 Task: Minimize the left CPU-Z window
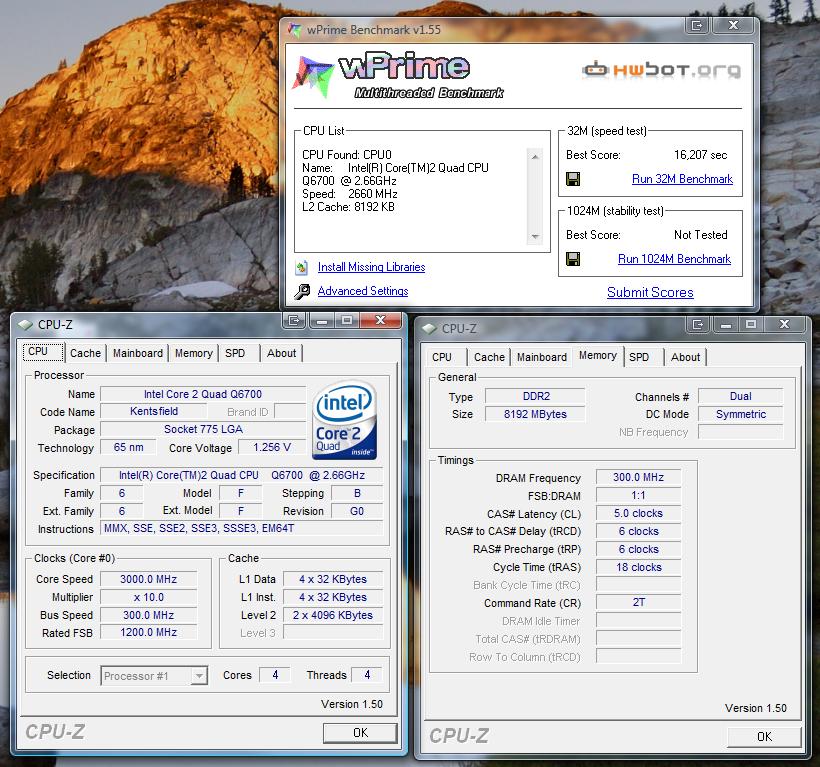tap(322, 320)
